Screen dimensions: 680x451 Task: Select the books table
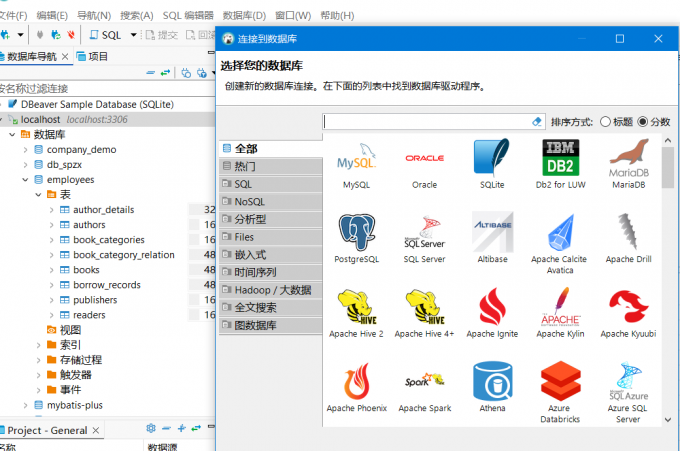86,270
